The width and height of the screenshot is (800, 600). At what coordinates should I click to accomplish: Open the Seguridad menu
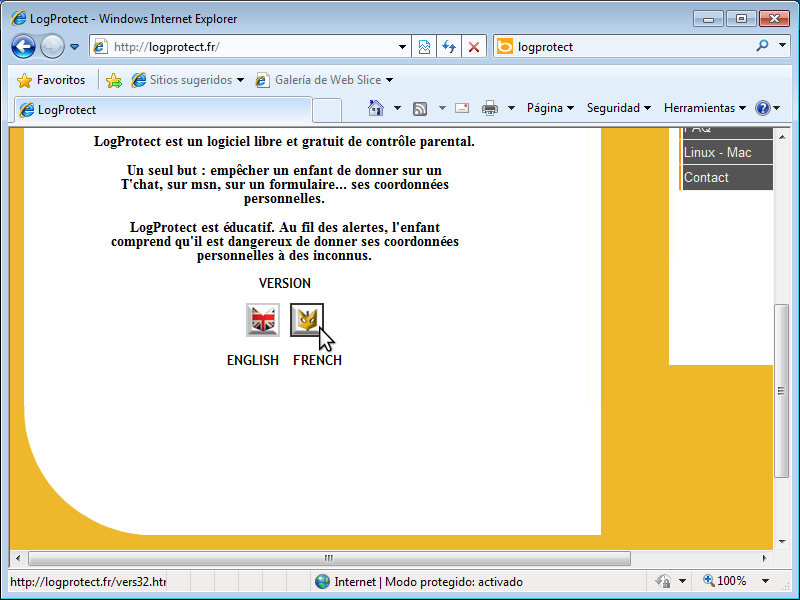[619, 108]
